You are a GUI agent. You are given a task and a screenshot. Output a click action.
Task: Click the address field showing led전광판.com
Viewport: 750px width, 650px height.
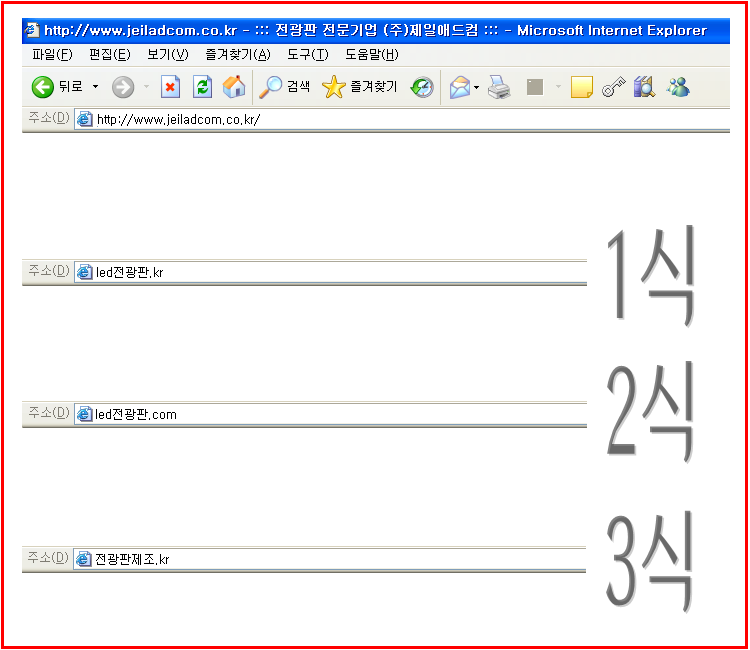[x=331, y=414]
